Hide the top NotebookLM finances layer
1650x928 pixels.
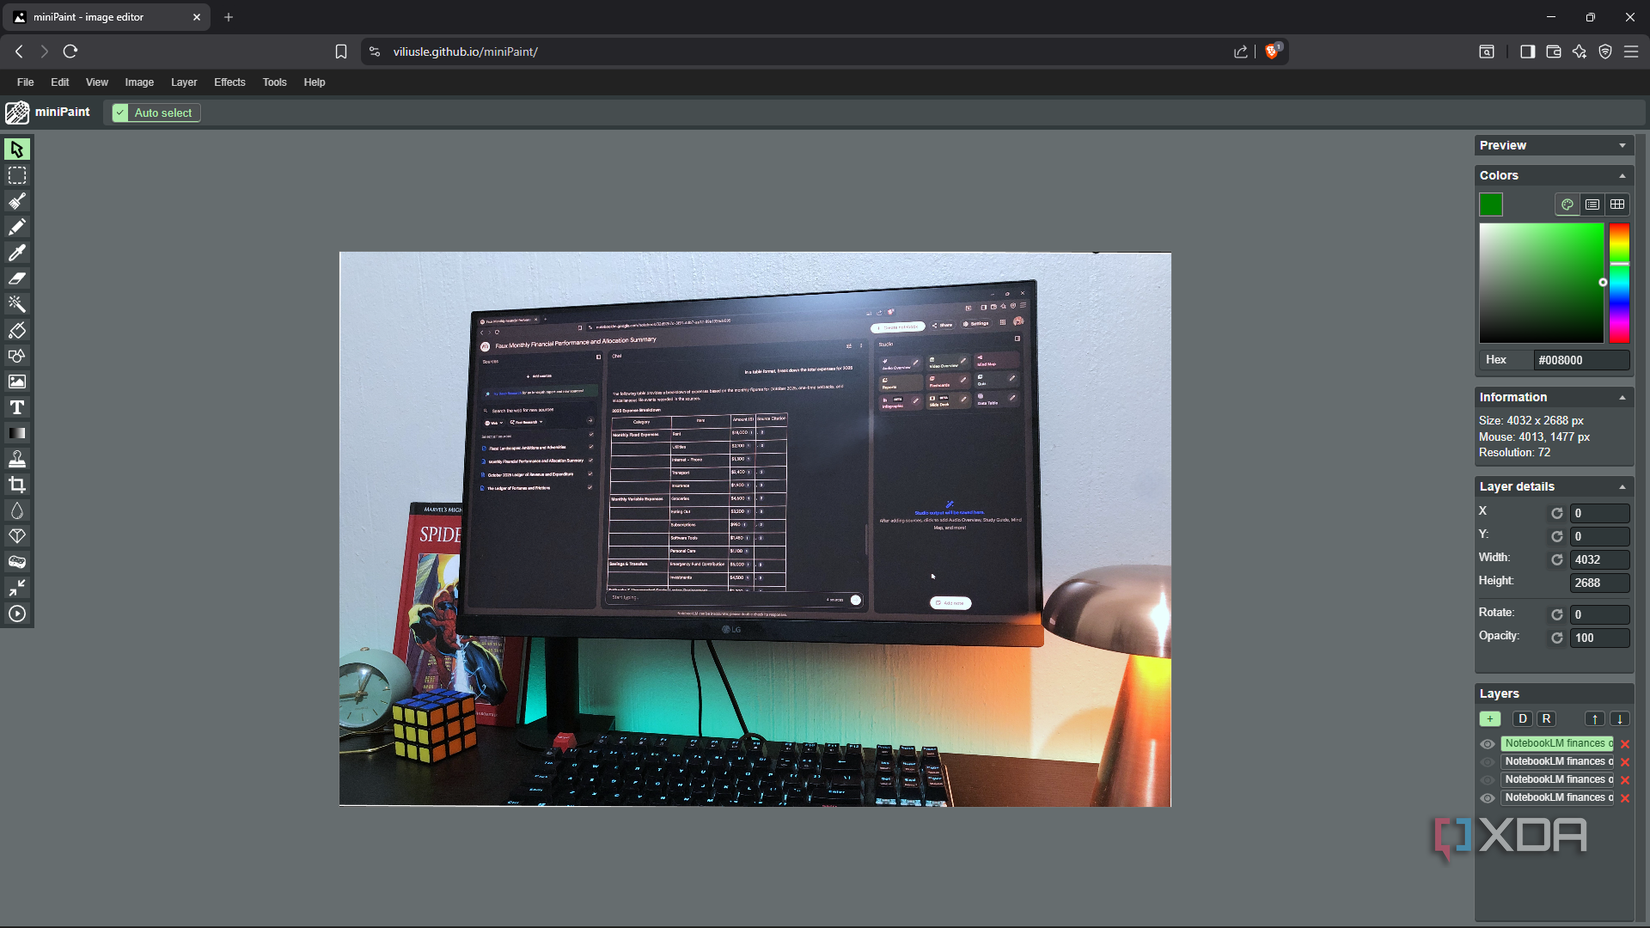coord(1486,743)
